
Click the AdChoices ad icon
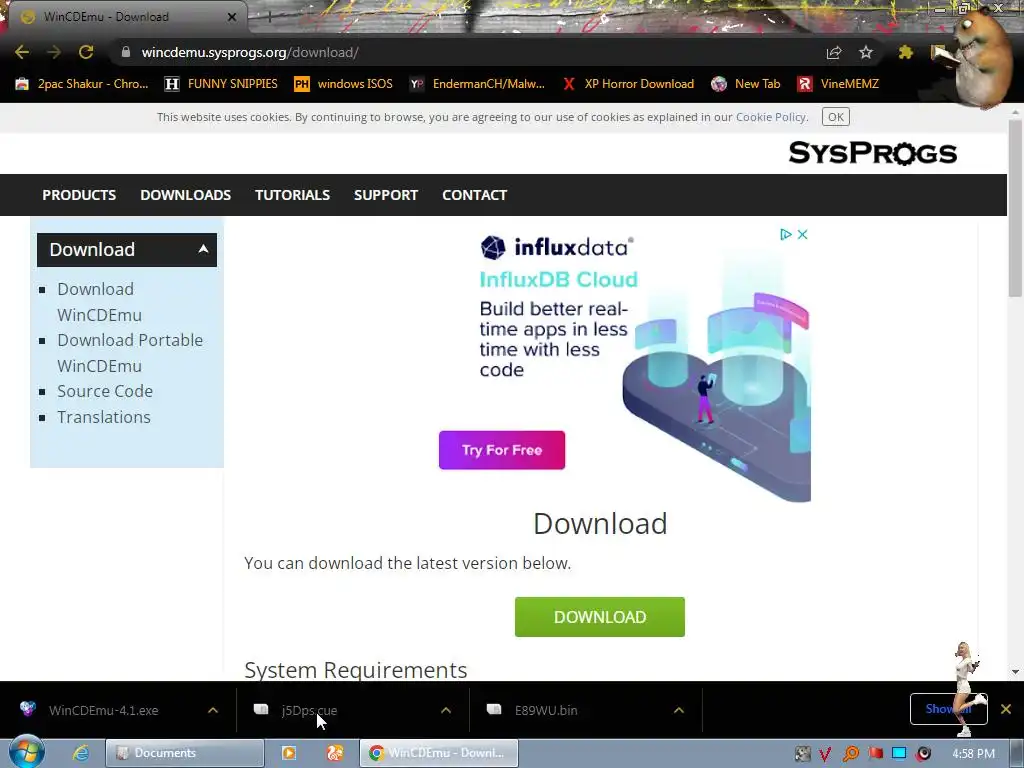point(786,234)
